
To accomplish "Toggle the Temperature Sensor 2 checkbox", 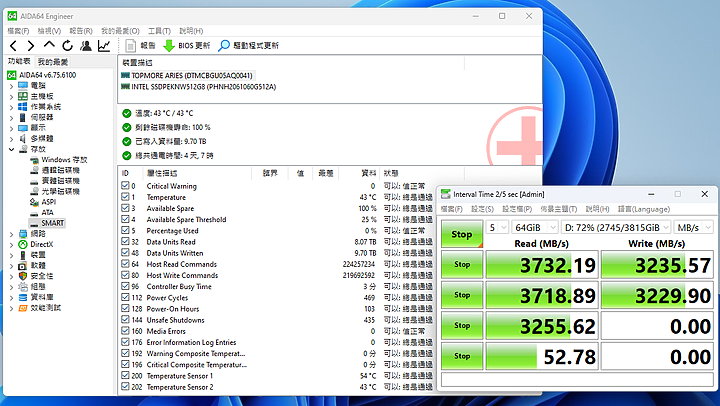I will pos(125,386).
